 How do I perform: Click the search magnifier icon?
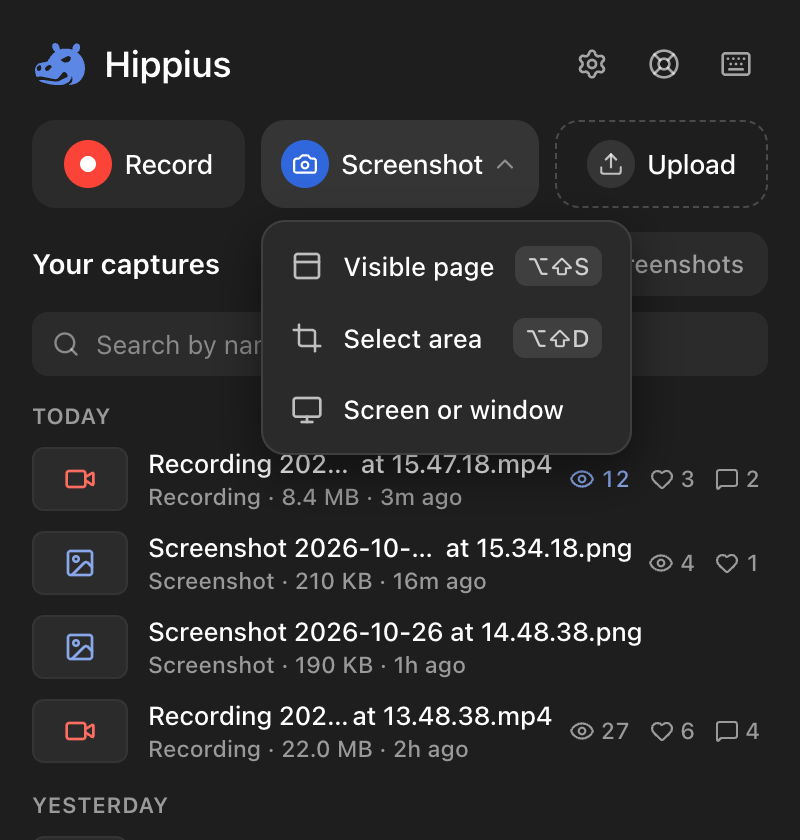point(66,344)
